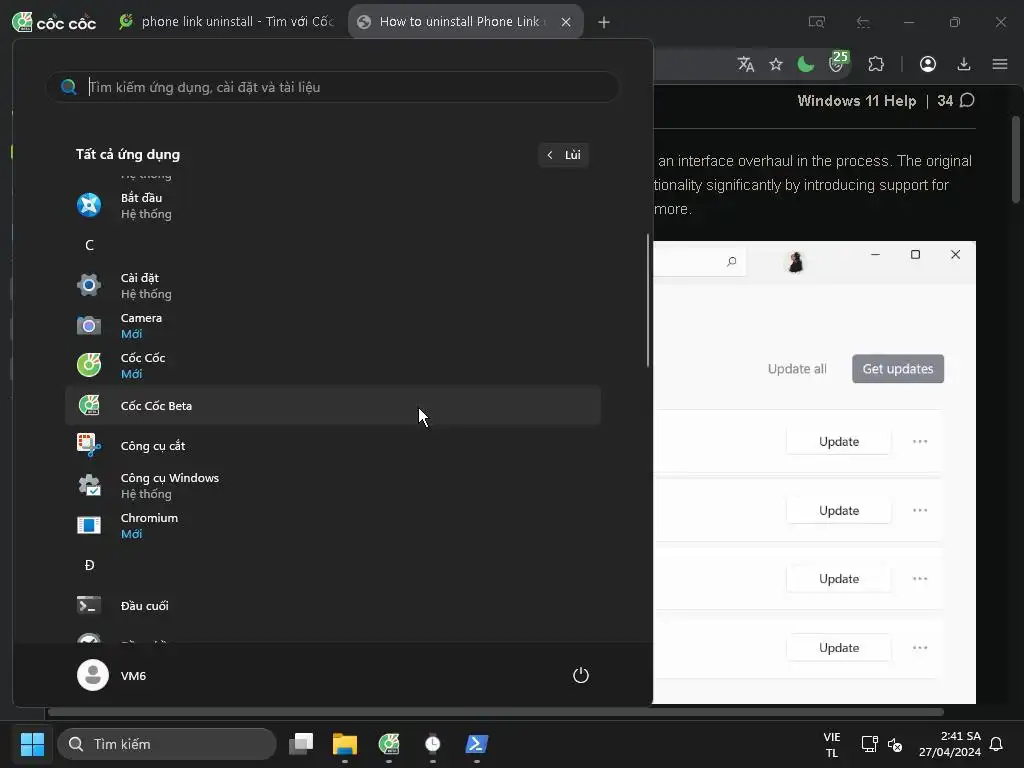Click the power button icon

pyautogui.click(x=581, y=675)
